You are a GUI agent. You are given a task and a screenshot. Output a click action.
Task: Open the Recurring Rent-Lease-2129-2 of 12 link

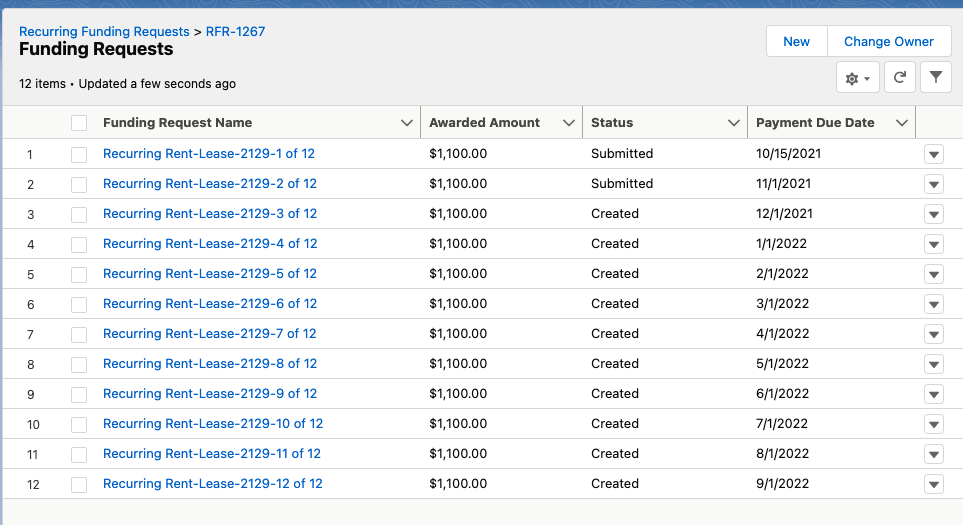(210, 184)
